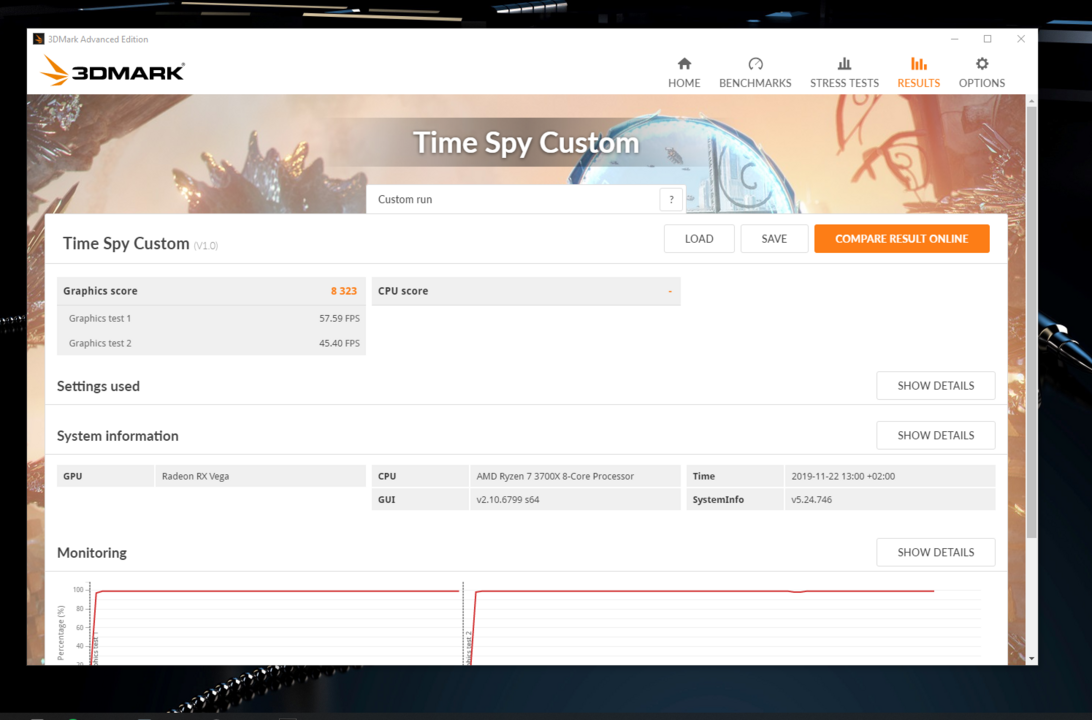
Task: Click the 3DMark logo
Action: 113,71
